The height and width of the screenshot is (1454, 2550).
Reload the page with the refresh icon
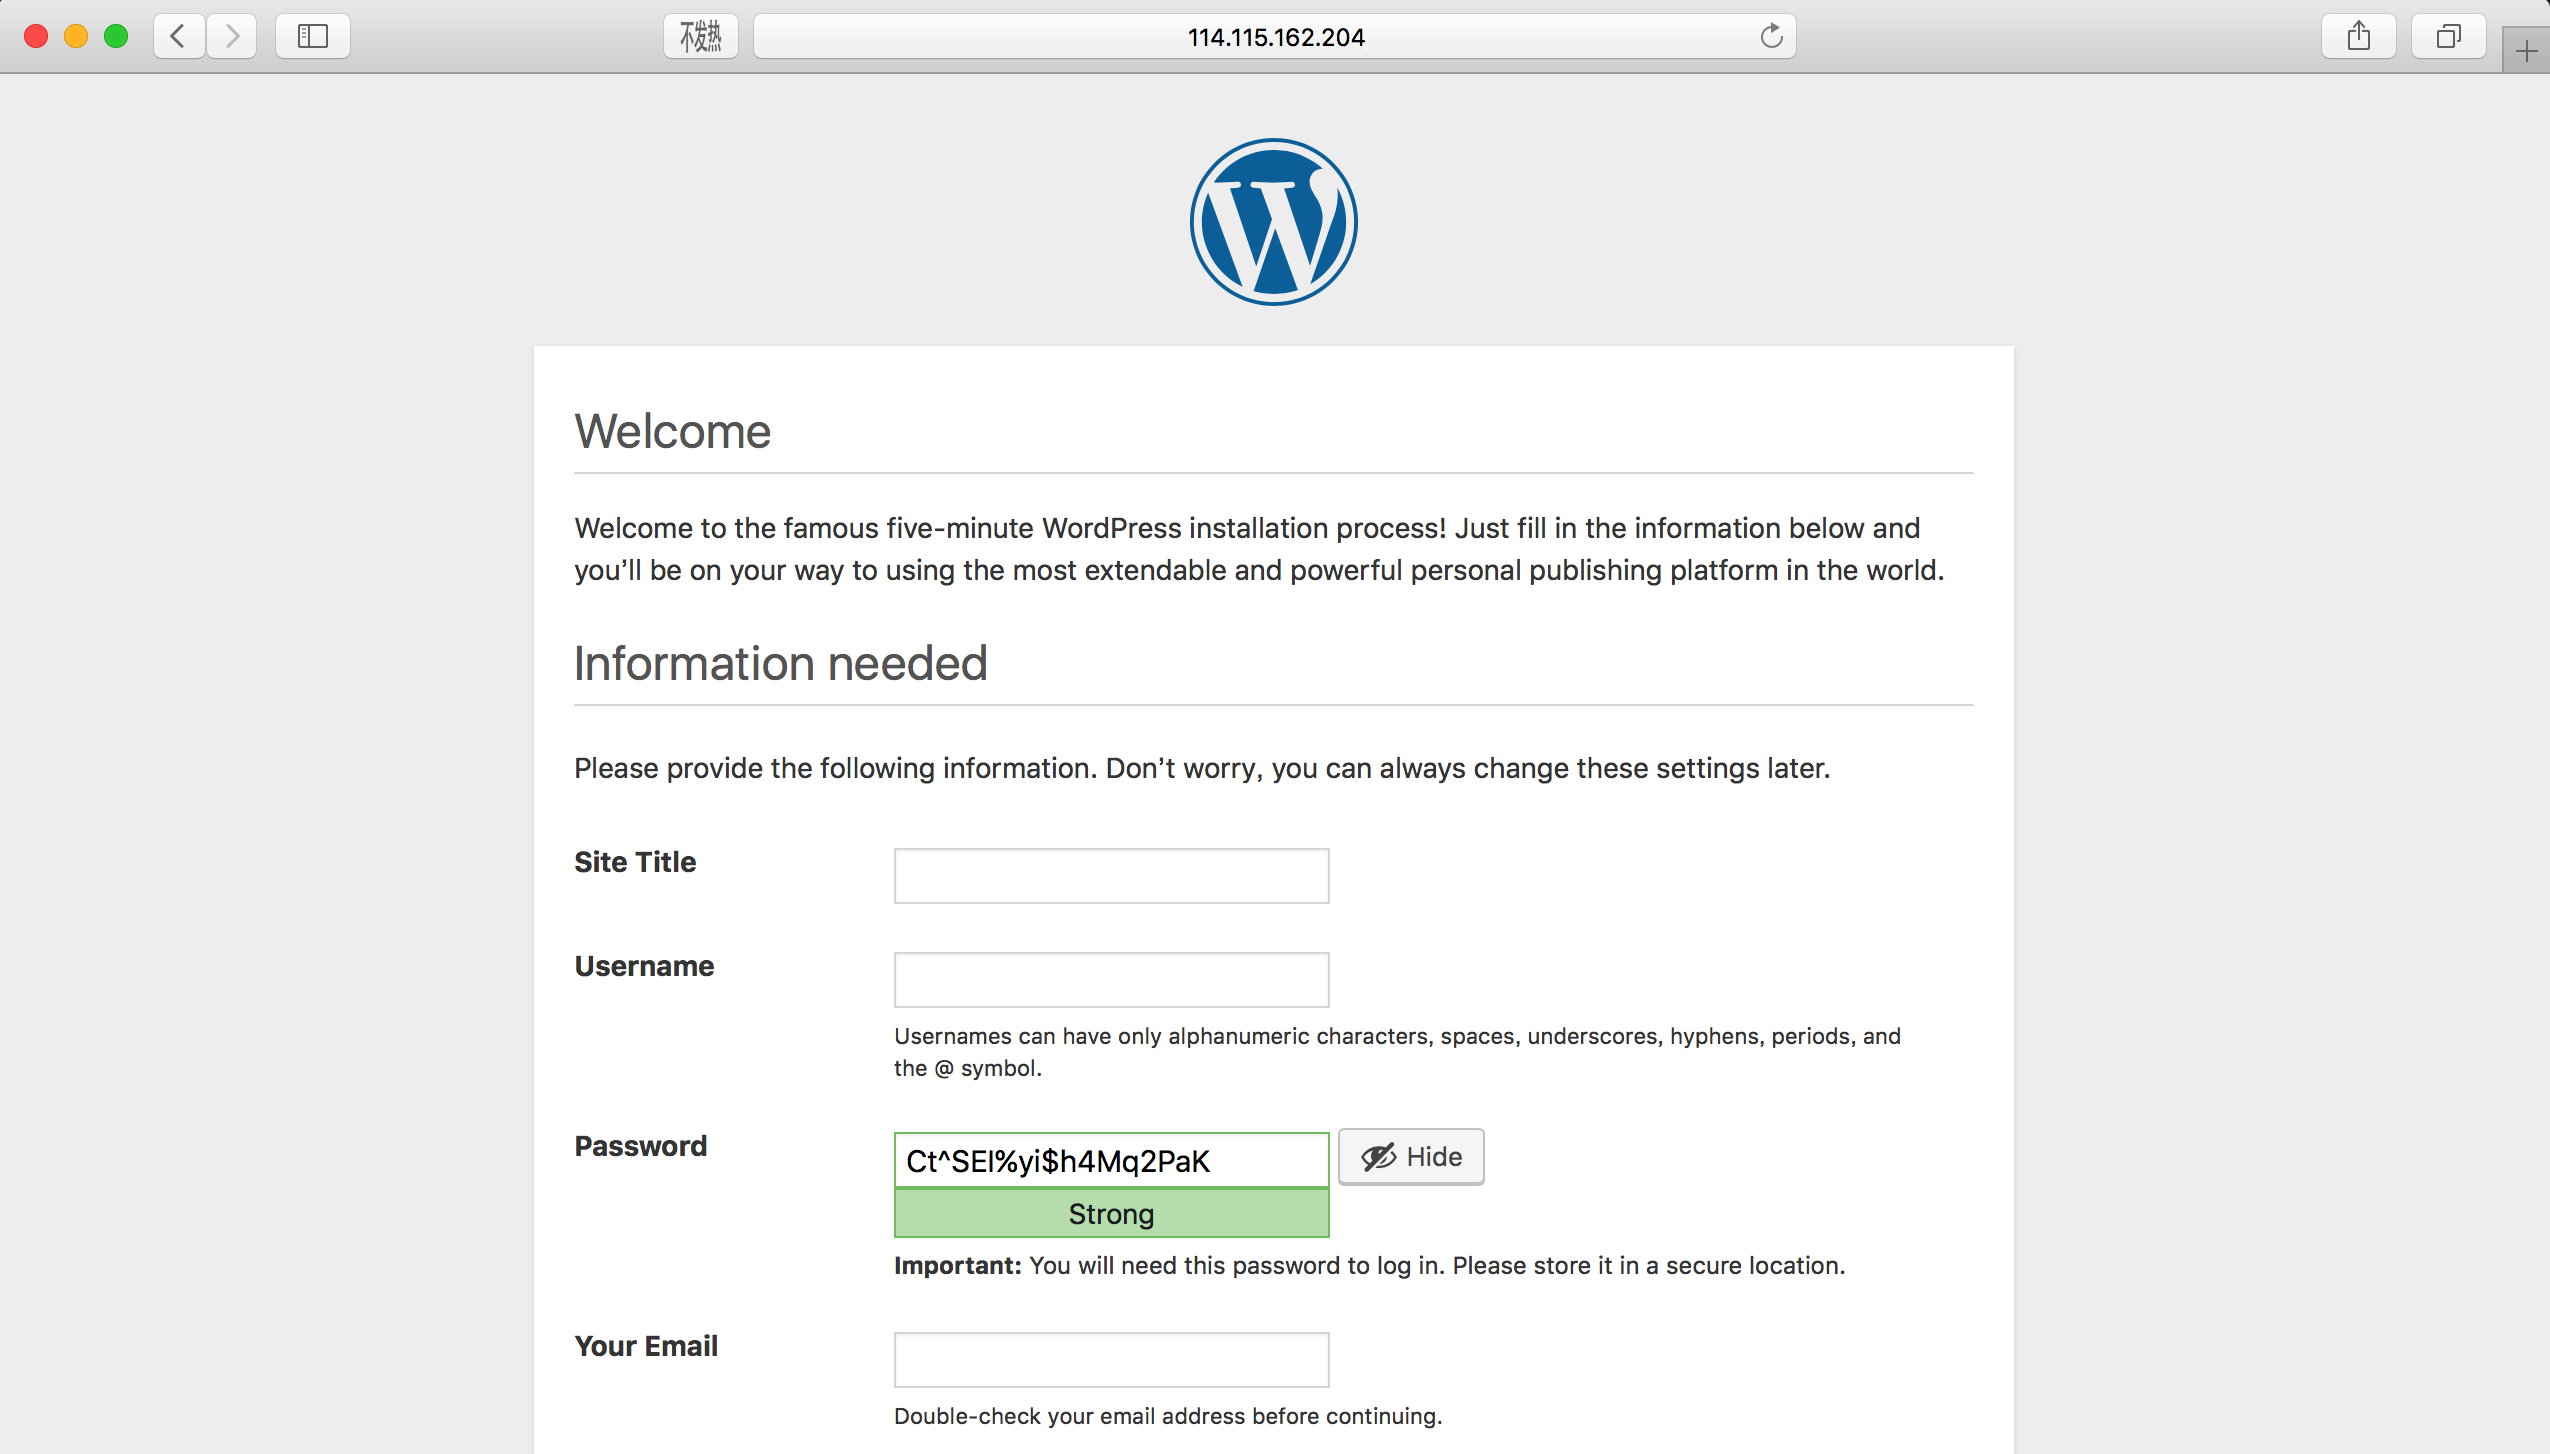(x=1771, y=37)
